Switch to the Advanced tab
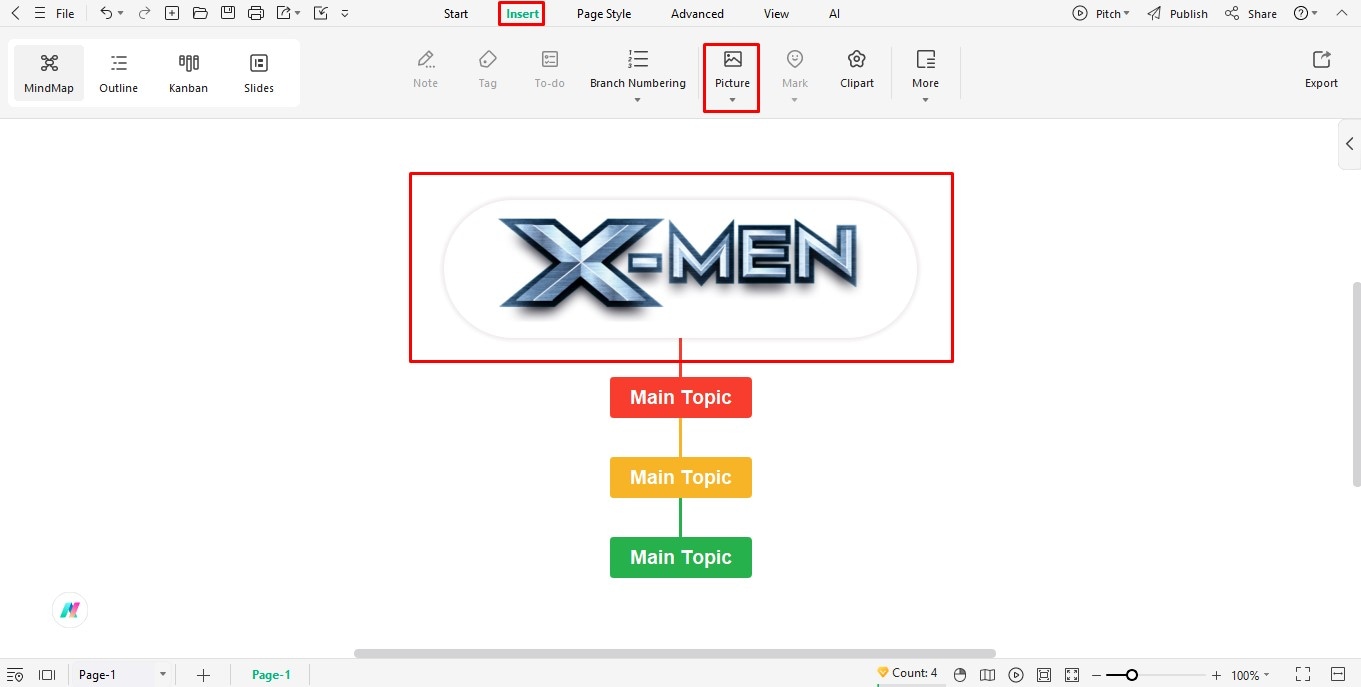Viewport: 1361px width, 687px height. click(697, 14)
